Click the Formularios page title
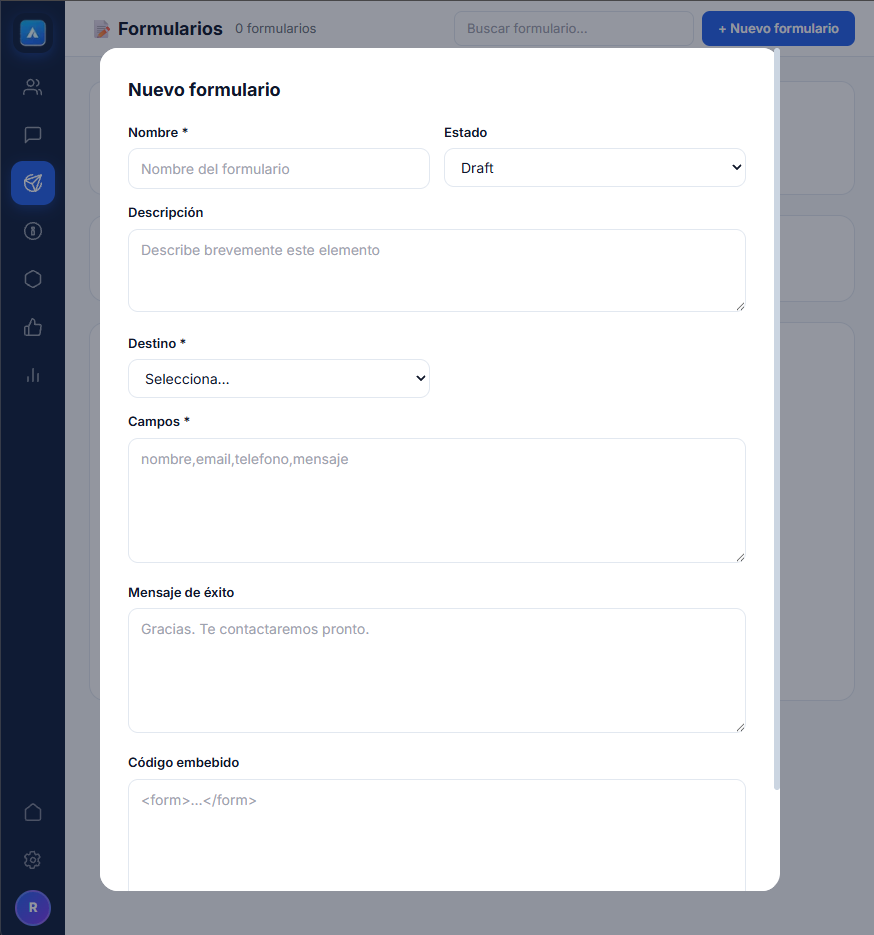Viewport: 874px width, 935px height. [170, 29]
